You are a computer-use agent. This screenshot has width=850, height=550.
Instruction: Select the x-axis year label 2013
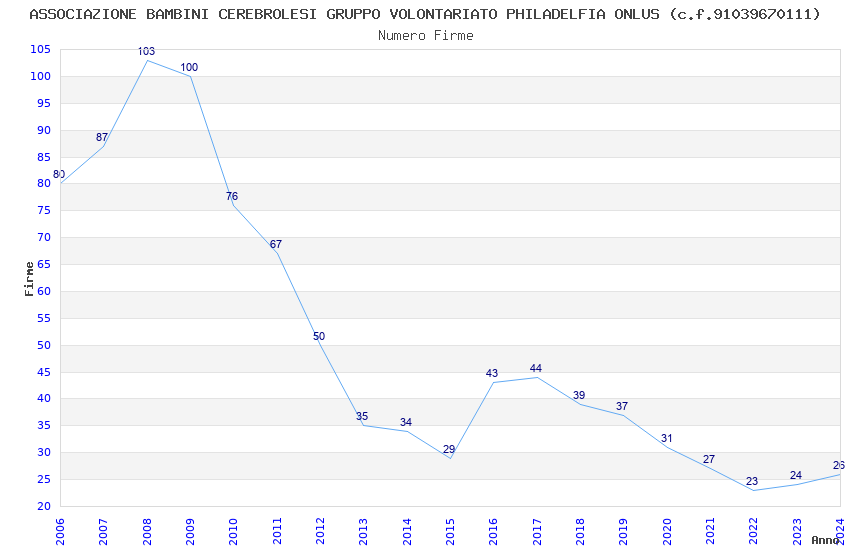pyautogui.click(x=363, y=532)
